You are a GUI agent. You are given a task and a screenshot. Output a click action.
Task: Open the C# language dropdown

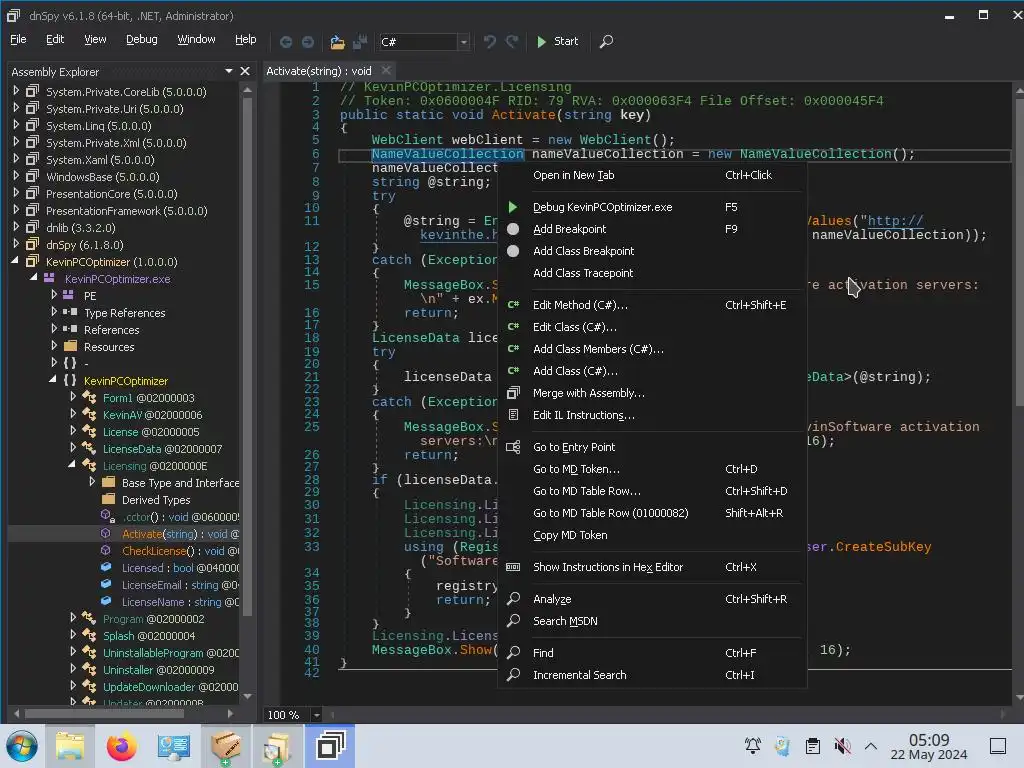click(x=463, y=42)
